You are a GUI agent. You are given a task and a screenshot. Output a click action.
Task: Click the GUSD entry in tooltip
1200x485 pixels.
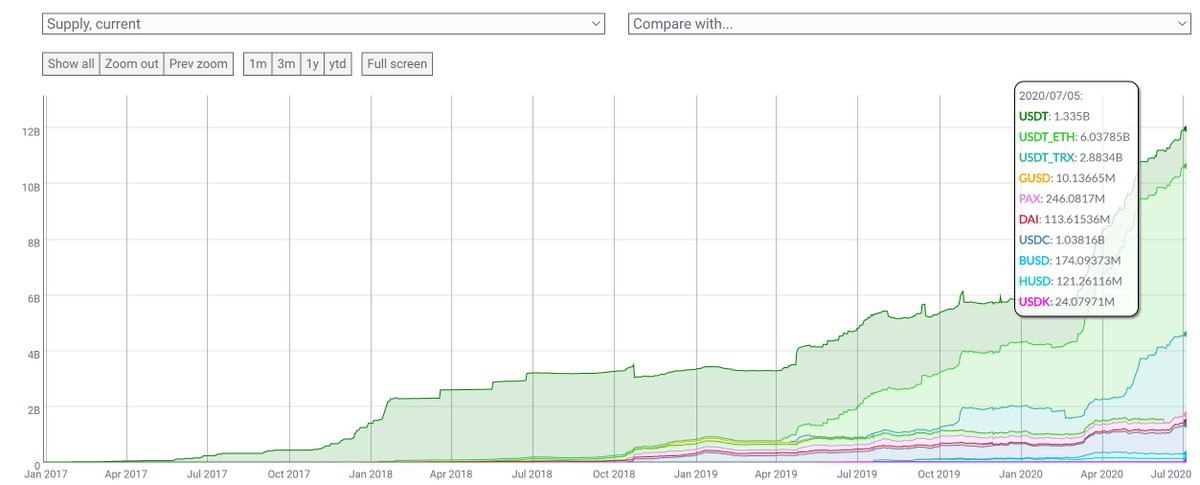[1067, 178]
